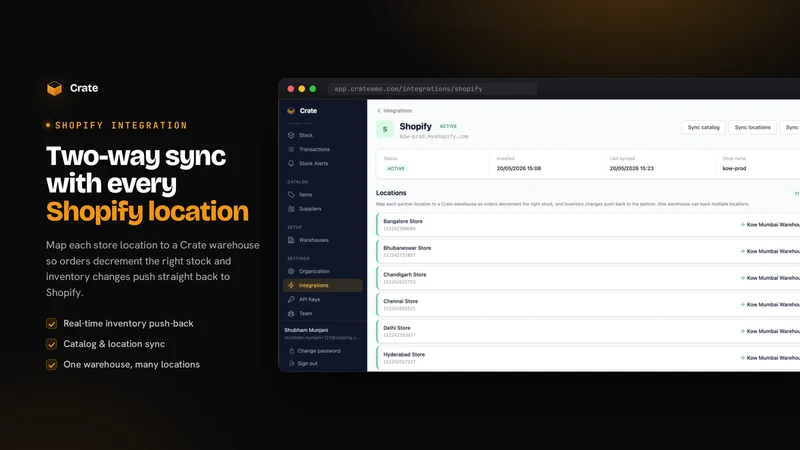Select the Chandigarh Store location name

coord(405,274)
